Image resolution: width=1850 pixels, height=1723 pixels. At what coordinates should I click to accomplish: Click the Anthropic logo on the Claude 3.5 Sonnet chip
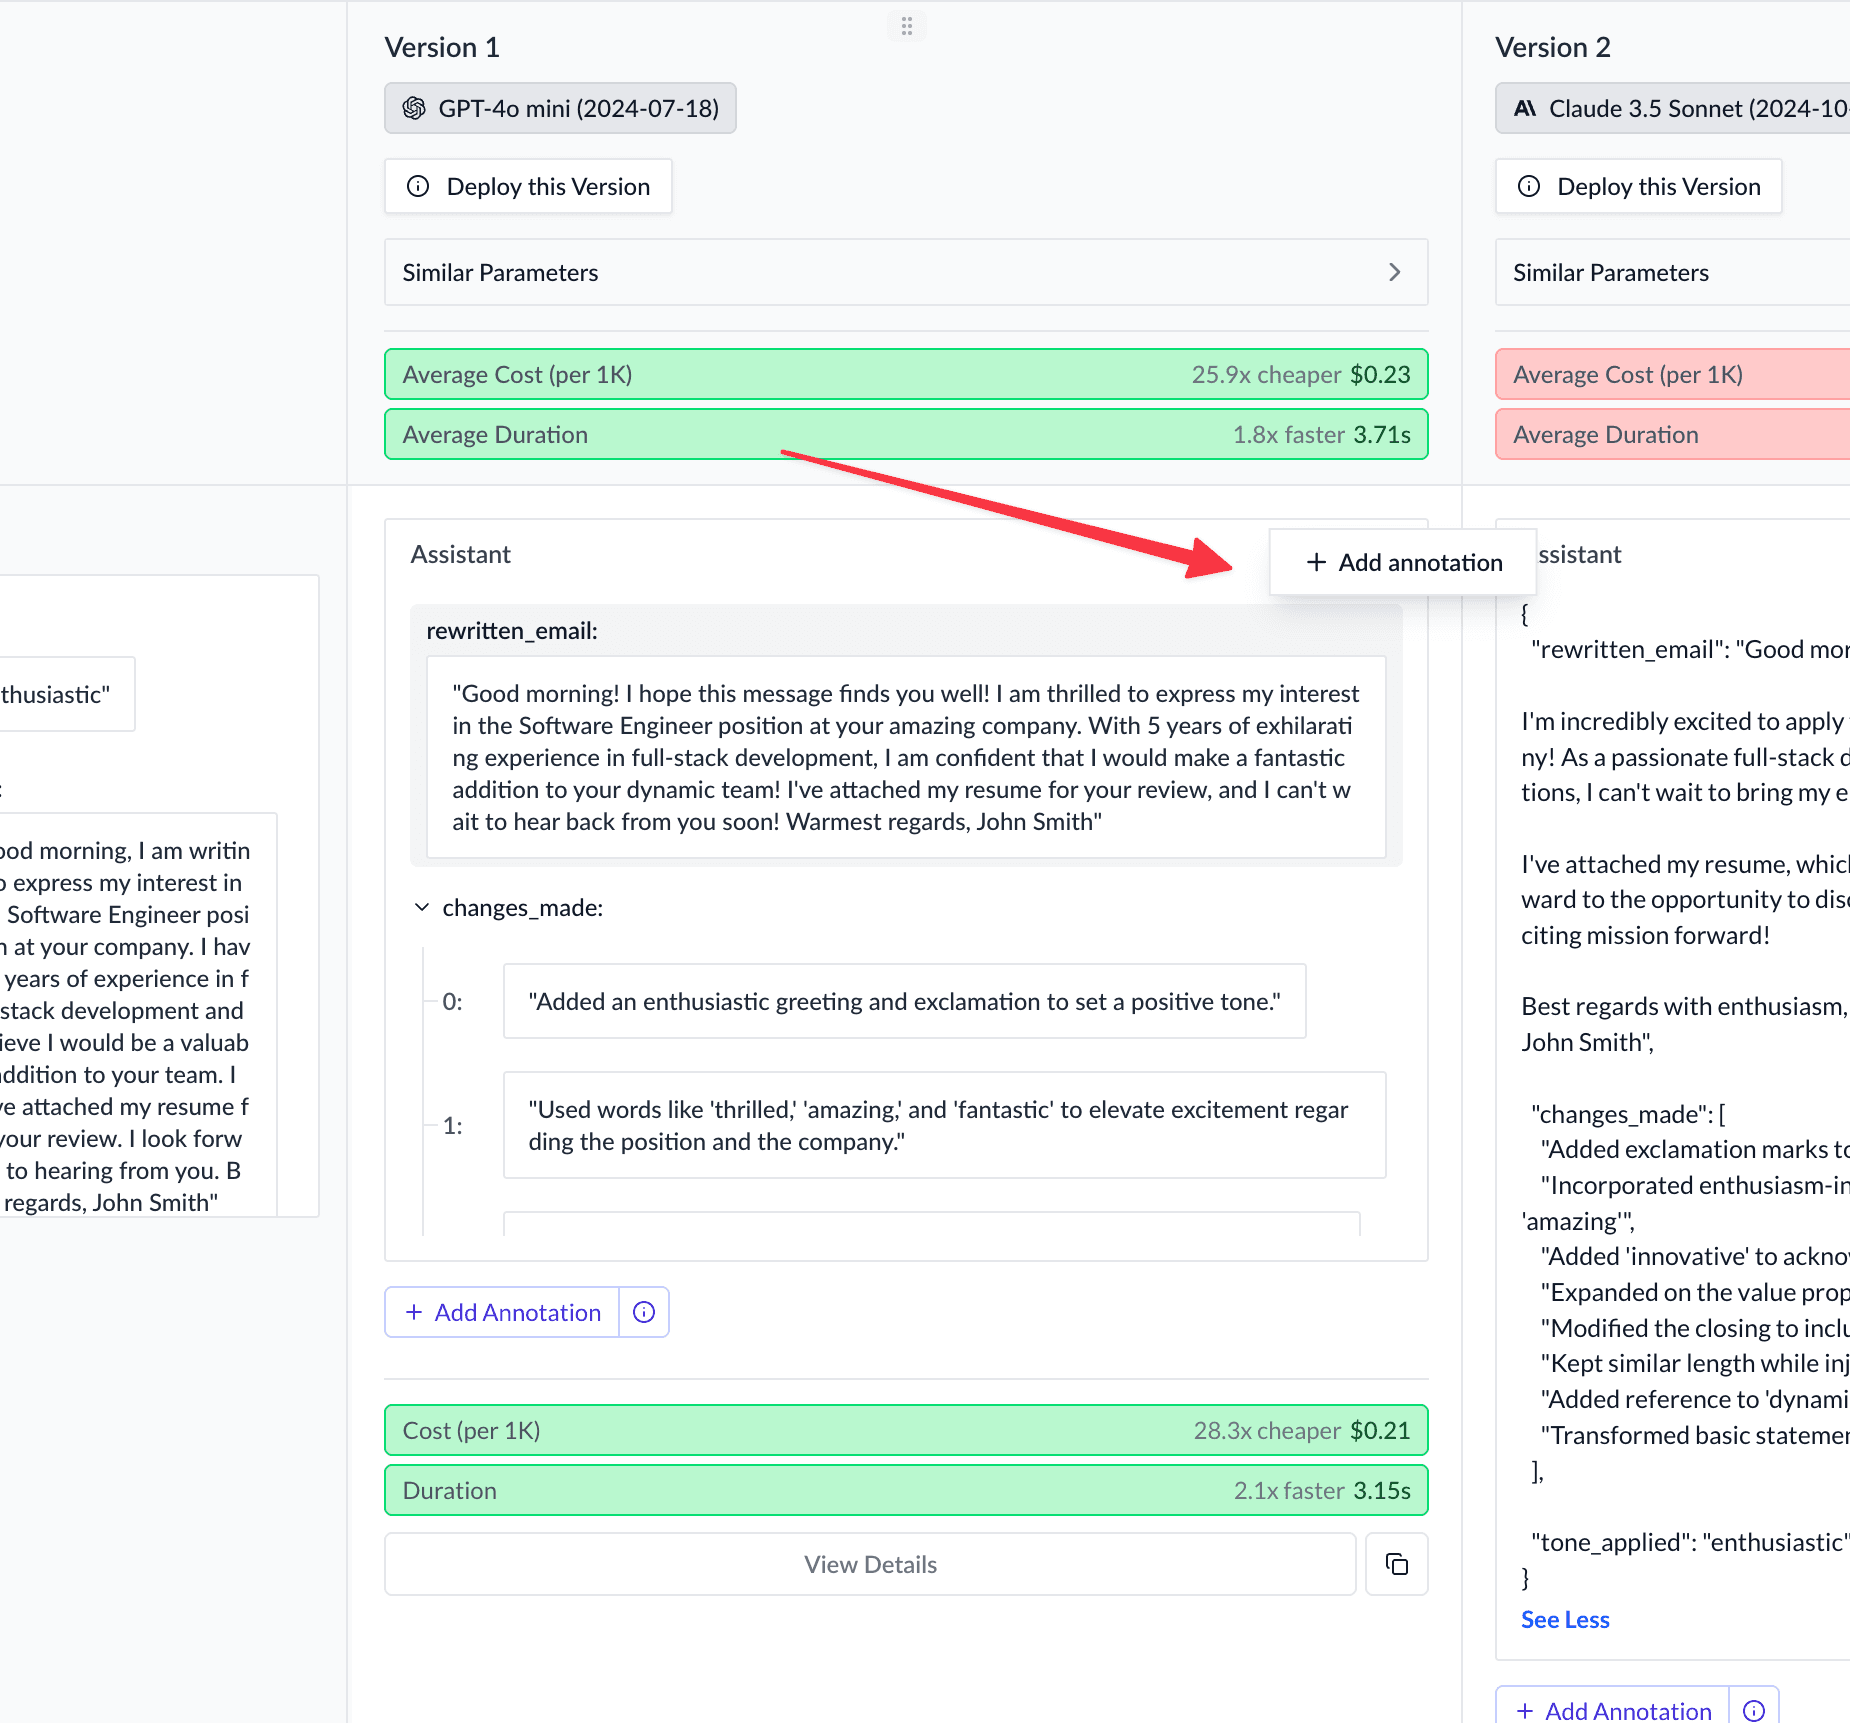click(x=1524, y=108)
